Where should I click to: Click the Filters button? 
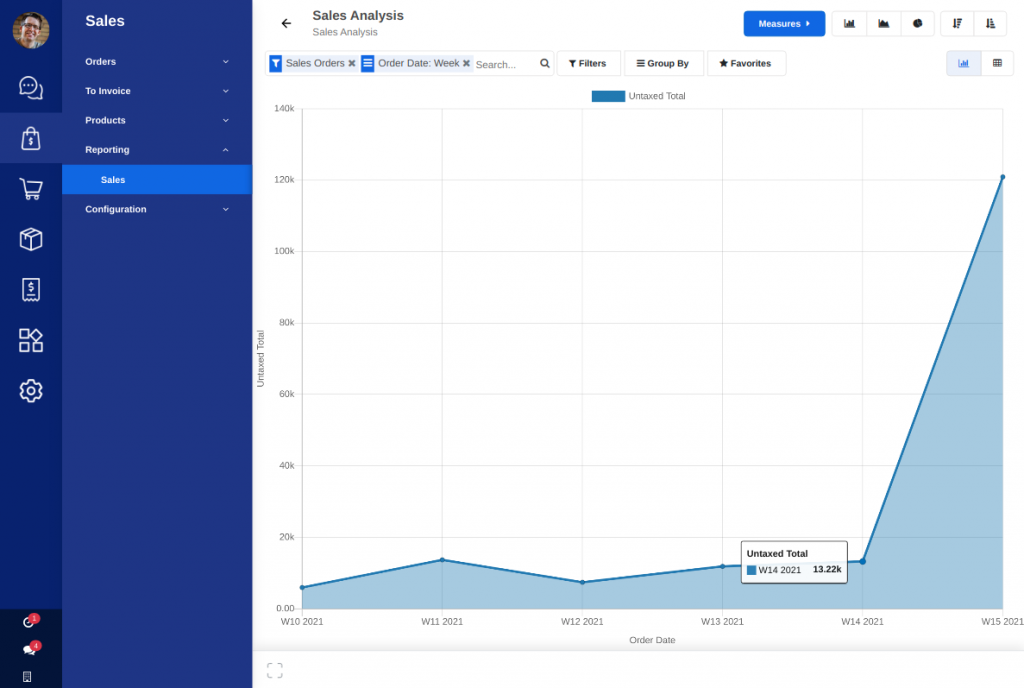point(588,63)
